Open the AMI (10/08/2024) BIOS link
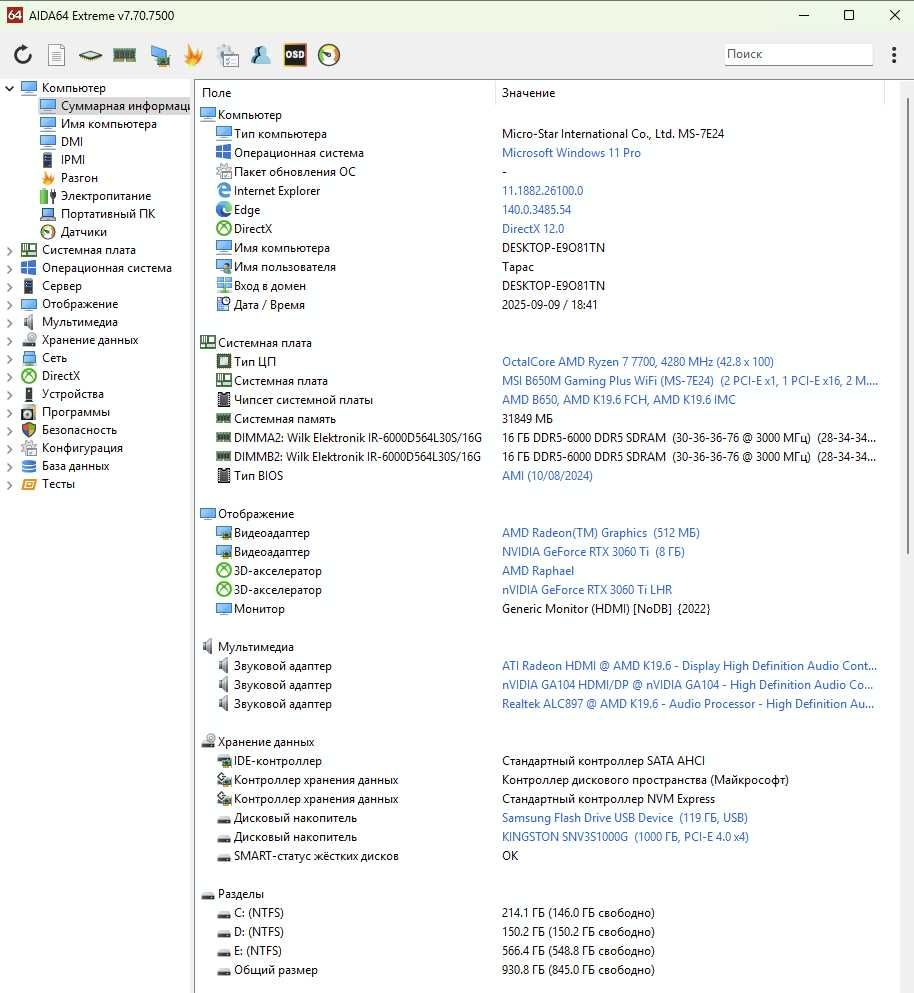 point(547,476)
